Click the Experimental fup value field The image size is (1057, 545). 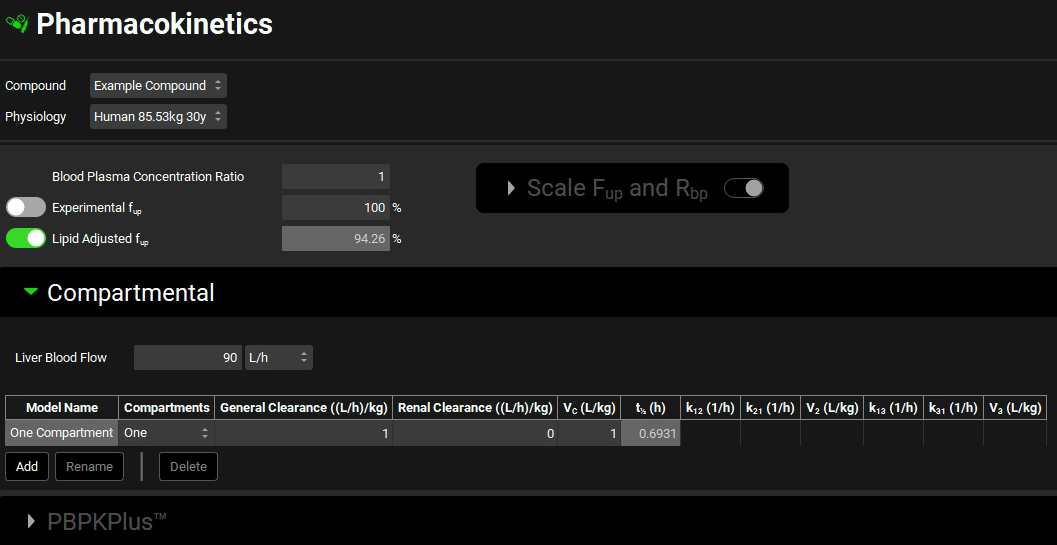click(335, 208)
